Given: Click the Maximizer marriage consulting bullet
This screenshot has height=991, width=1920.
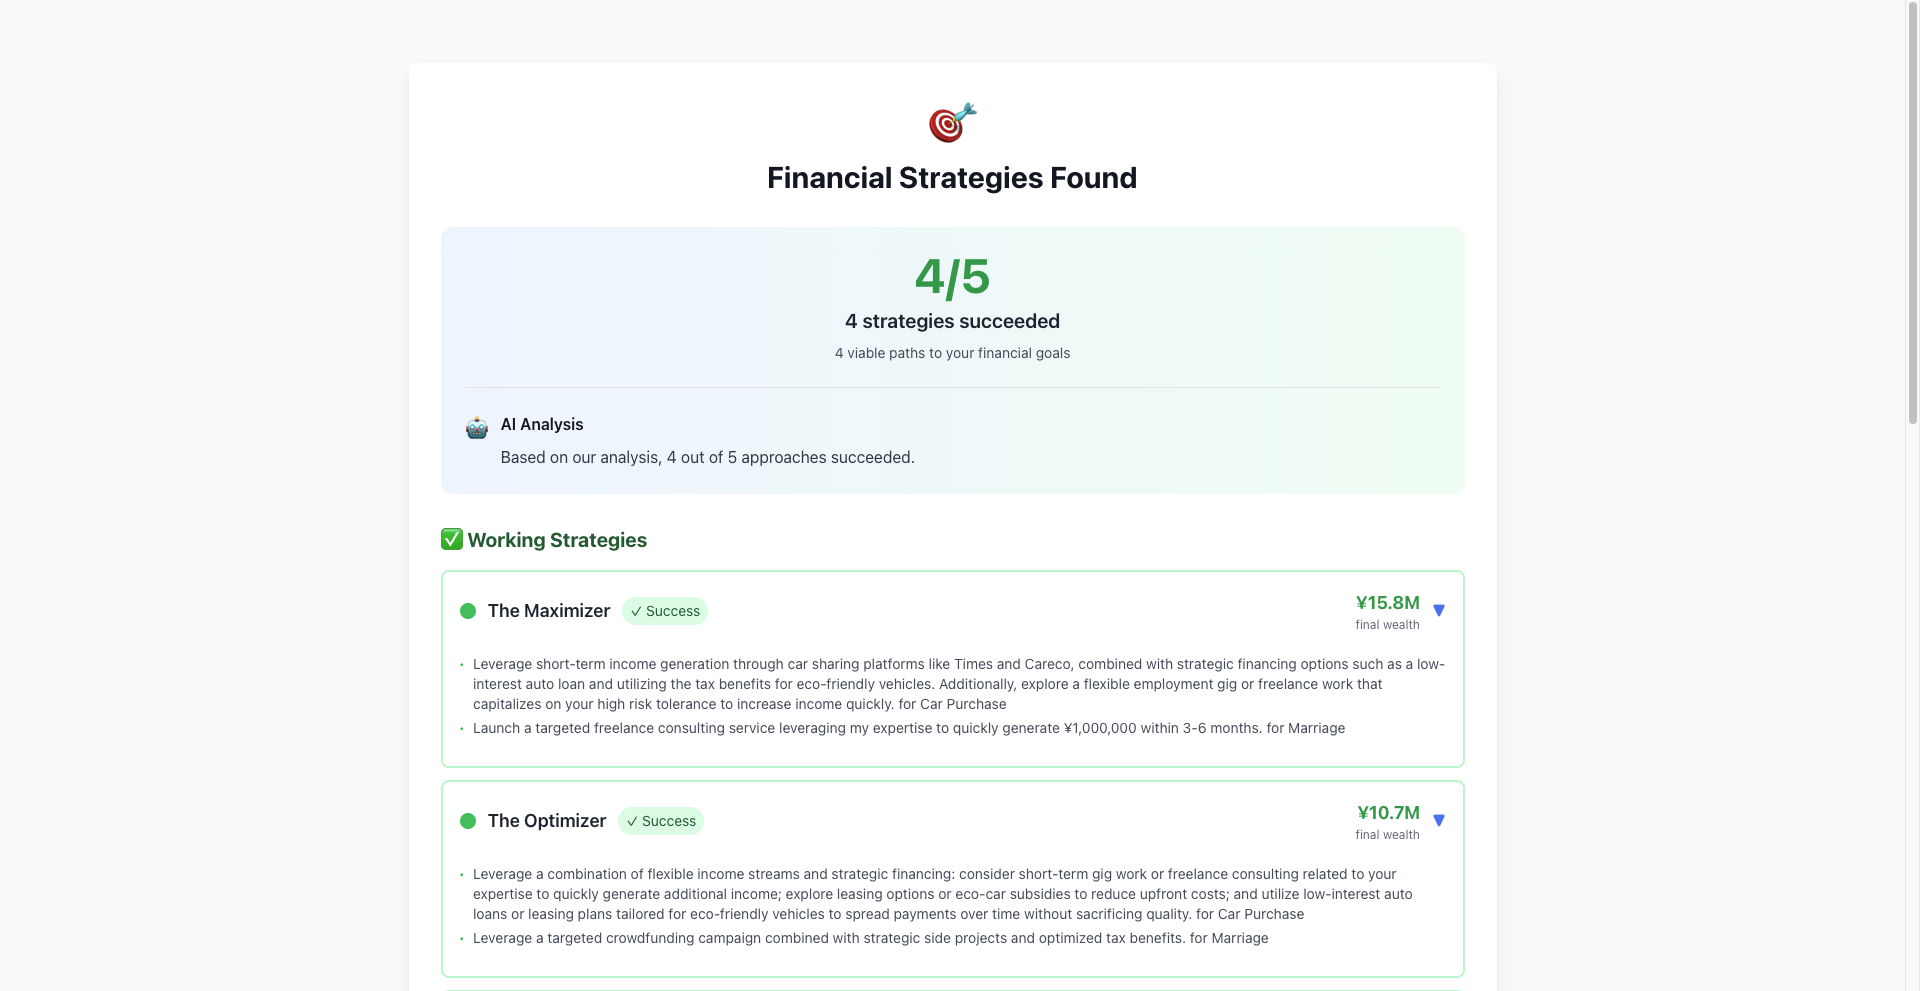Looking at the screenshot, I should 909,728.
